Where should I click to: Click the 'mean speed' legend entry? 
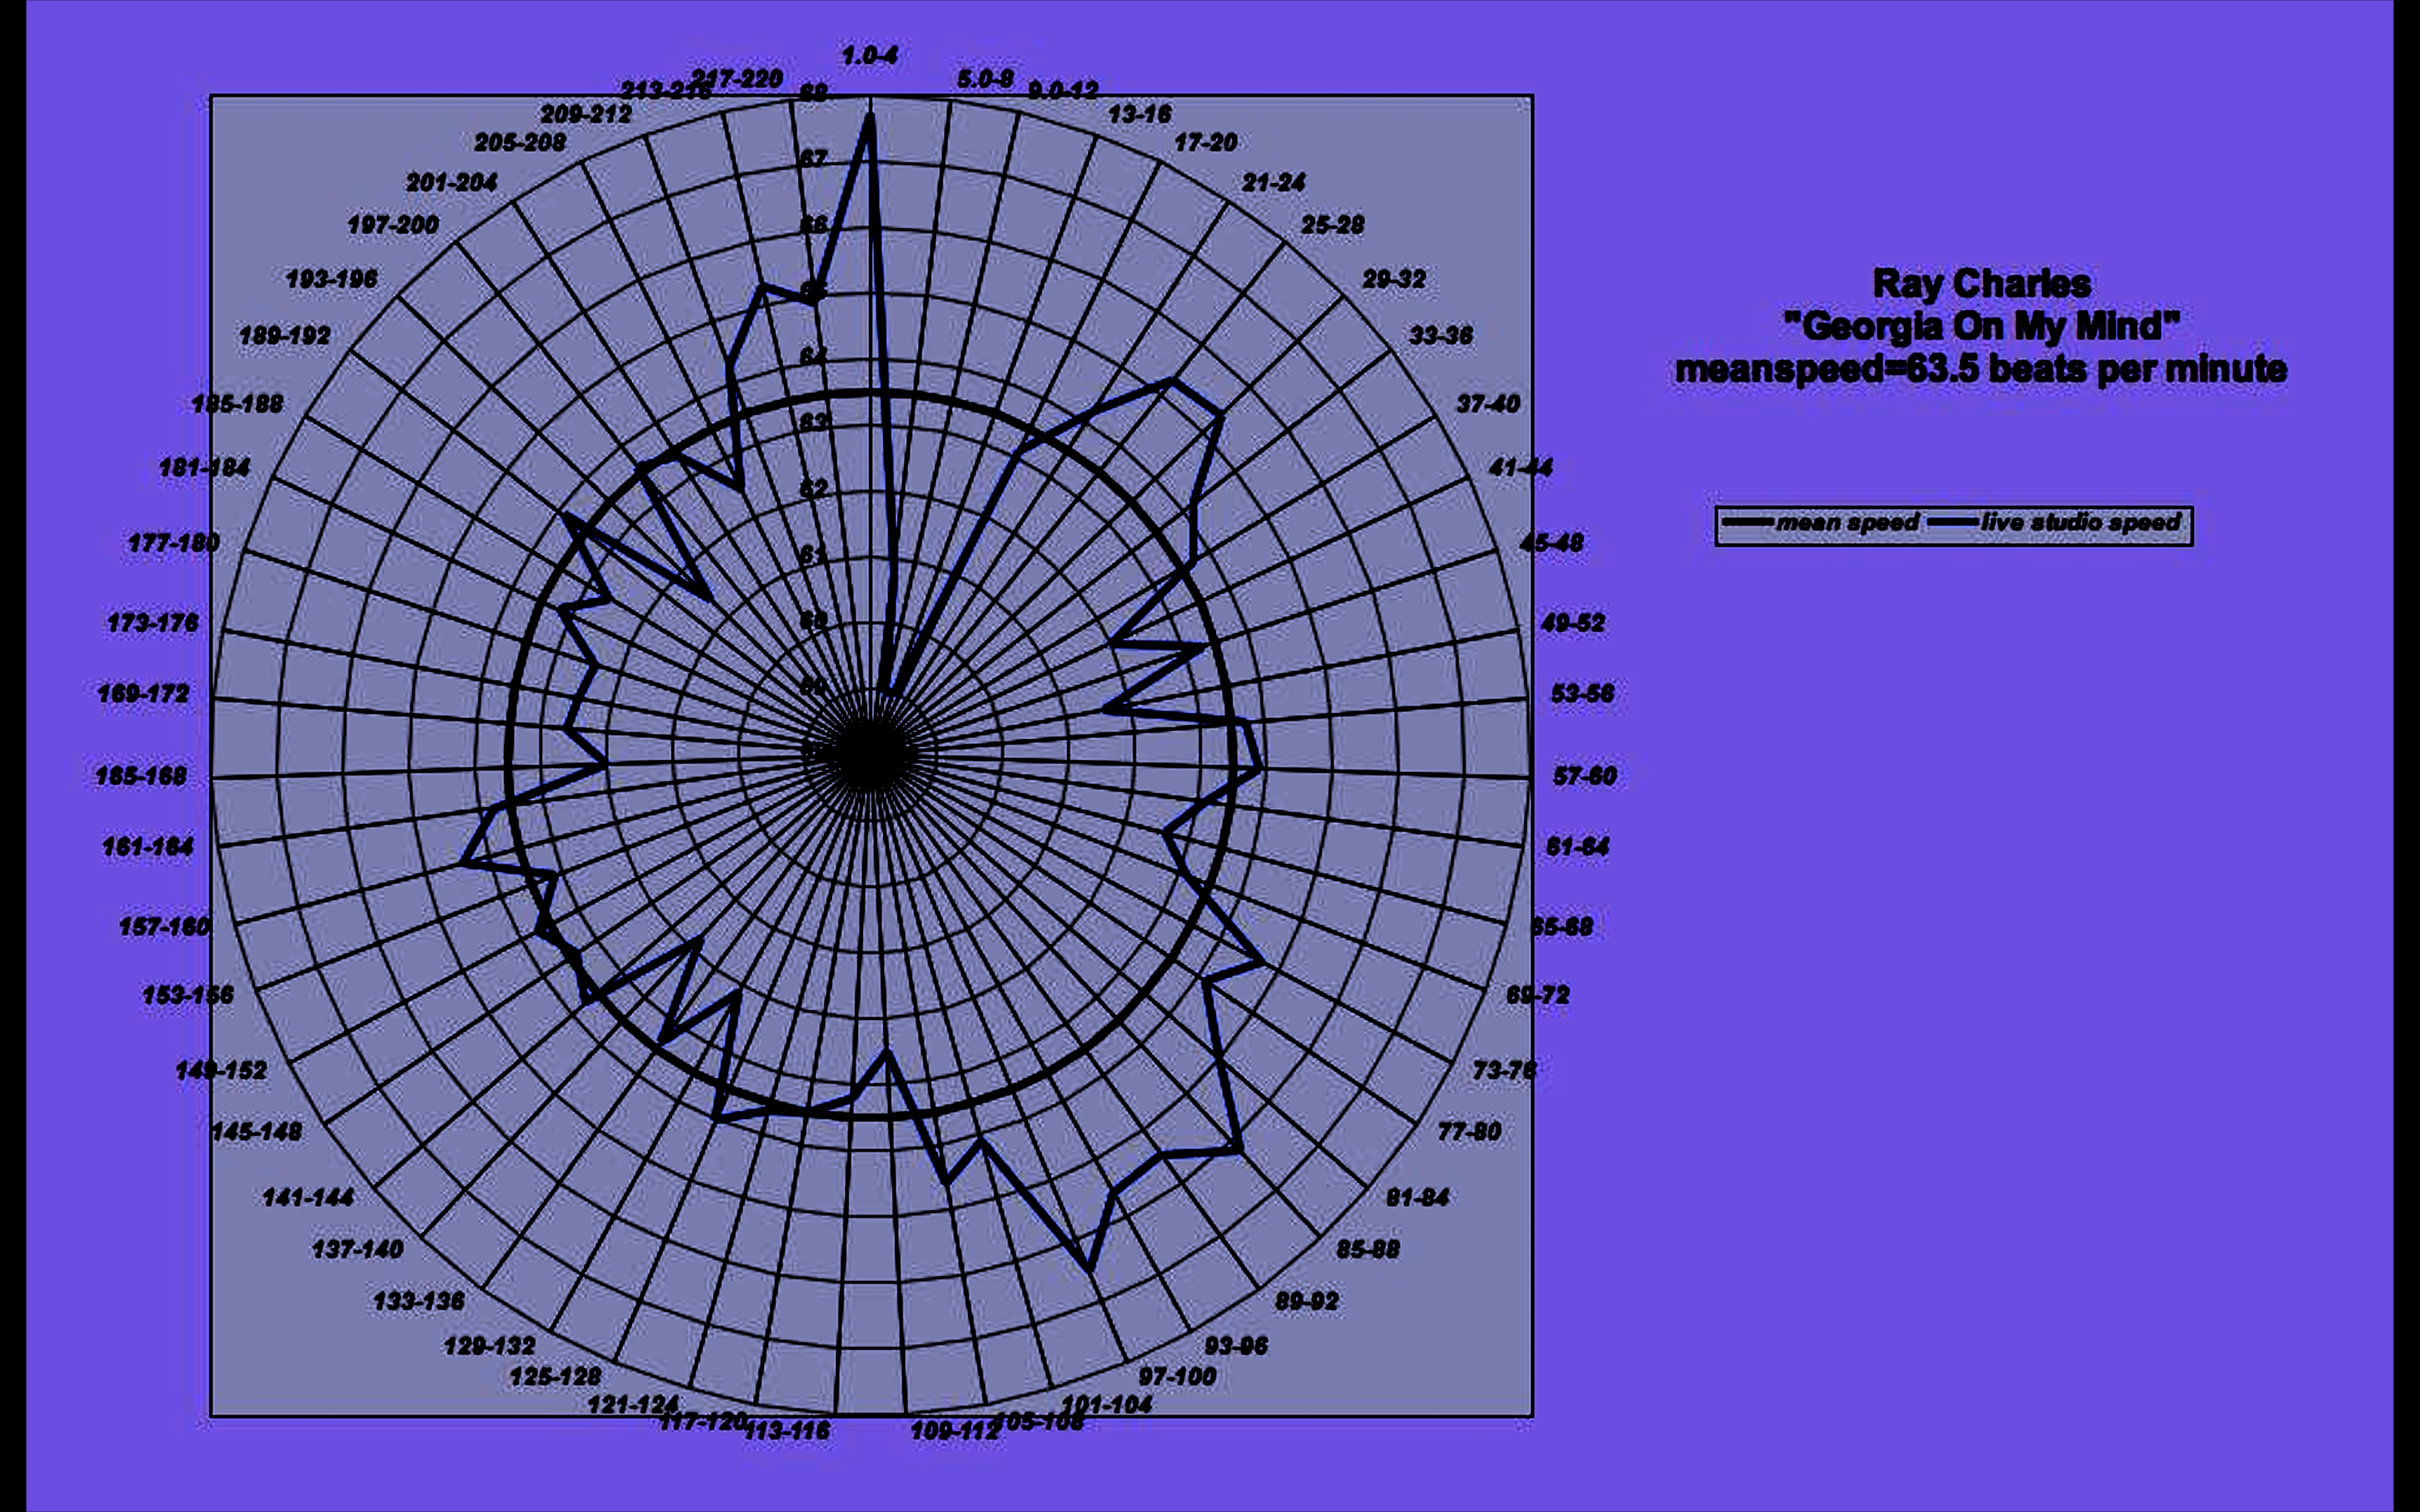(1846, 523)
